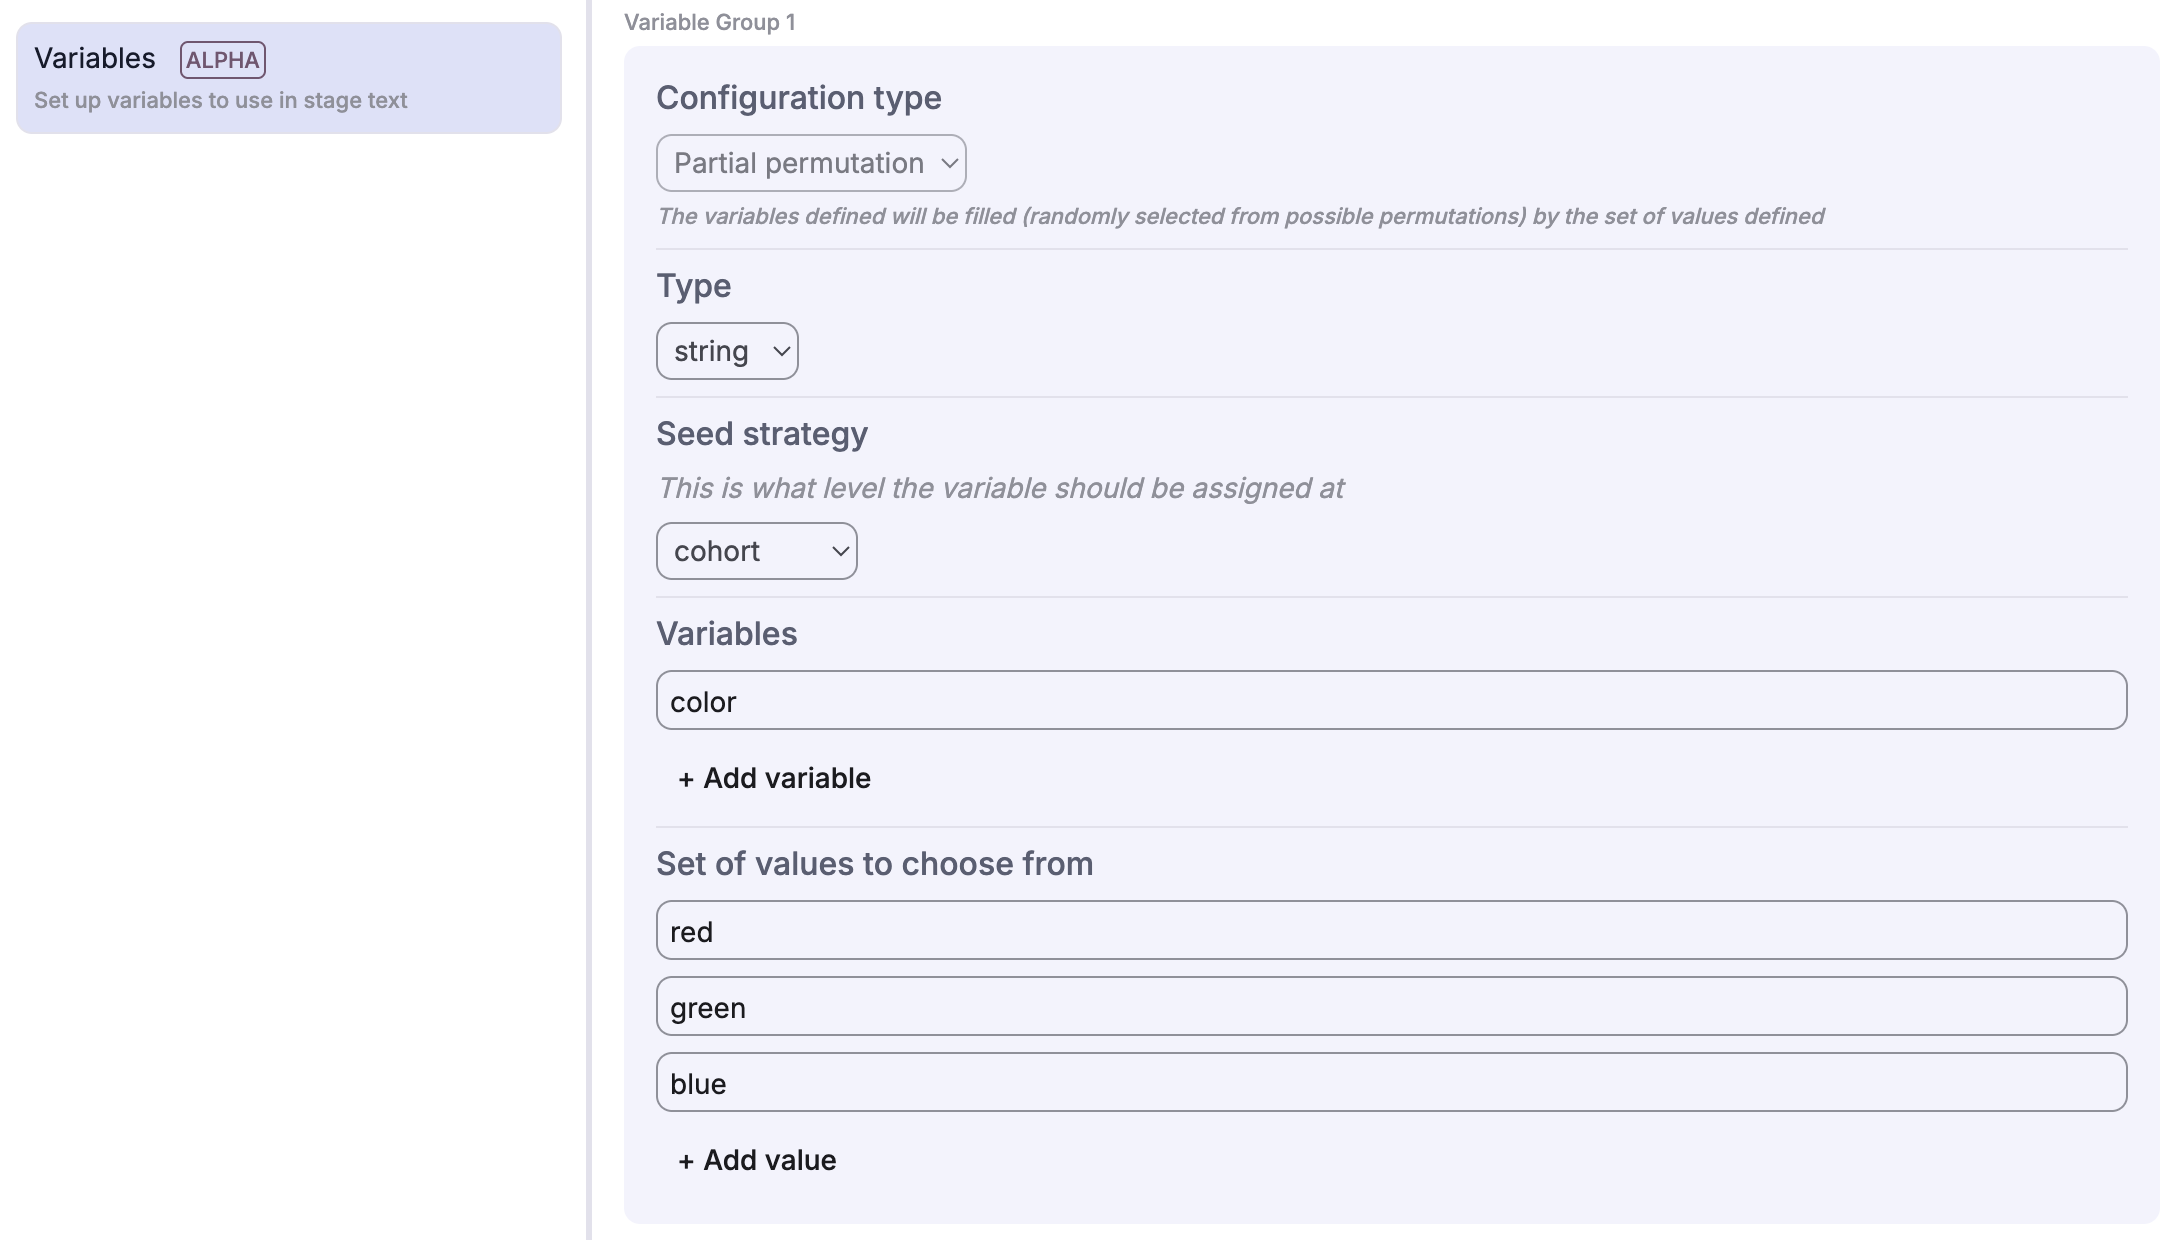This screenshot has height=1240, width=2178.
Task: Open the Seed strategy cohort dropdown
Action: [756, 550]
